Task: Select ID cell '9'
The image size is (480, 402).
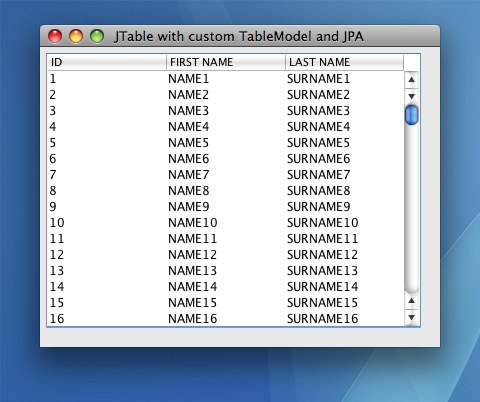Action: coord(107,207)
